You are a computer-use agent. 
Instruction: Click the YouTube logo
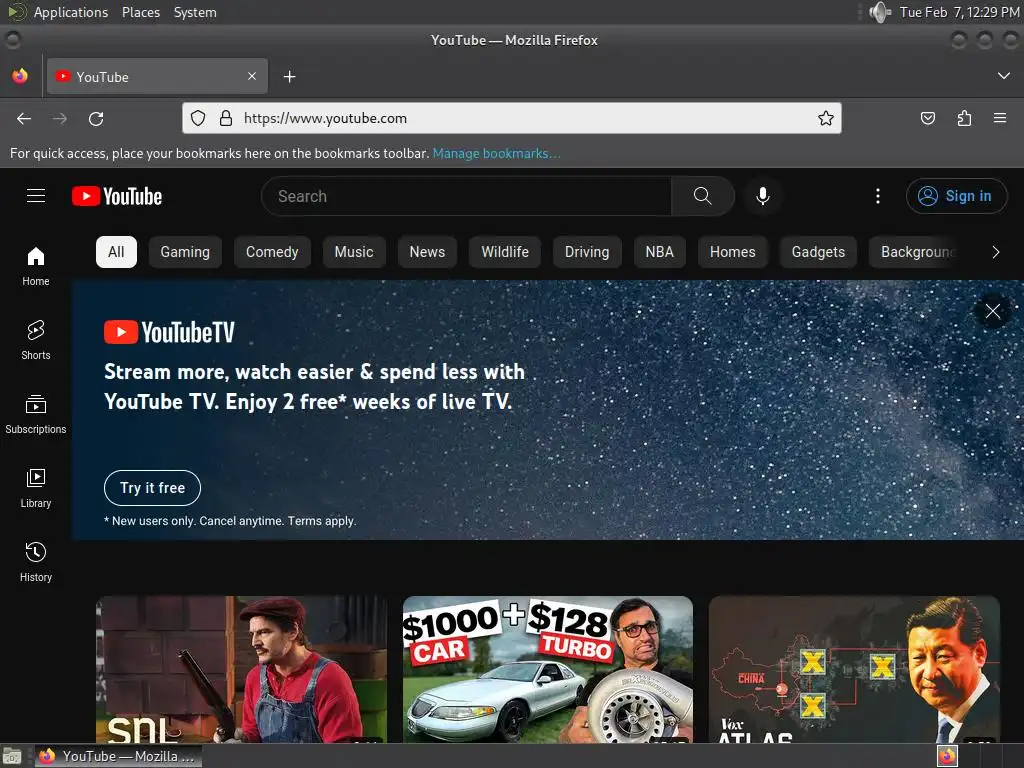(117, 196)
